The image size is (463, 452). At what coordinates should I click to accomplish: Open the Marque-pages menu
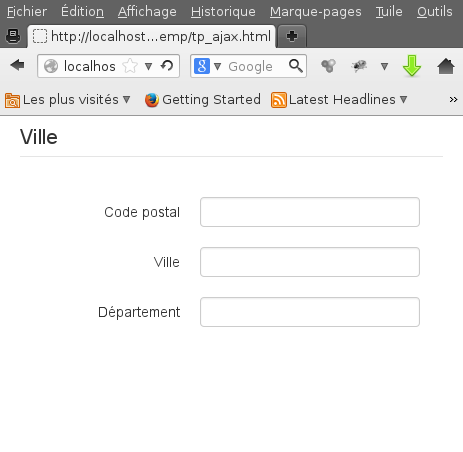tap(315, 12)
